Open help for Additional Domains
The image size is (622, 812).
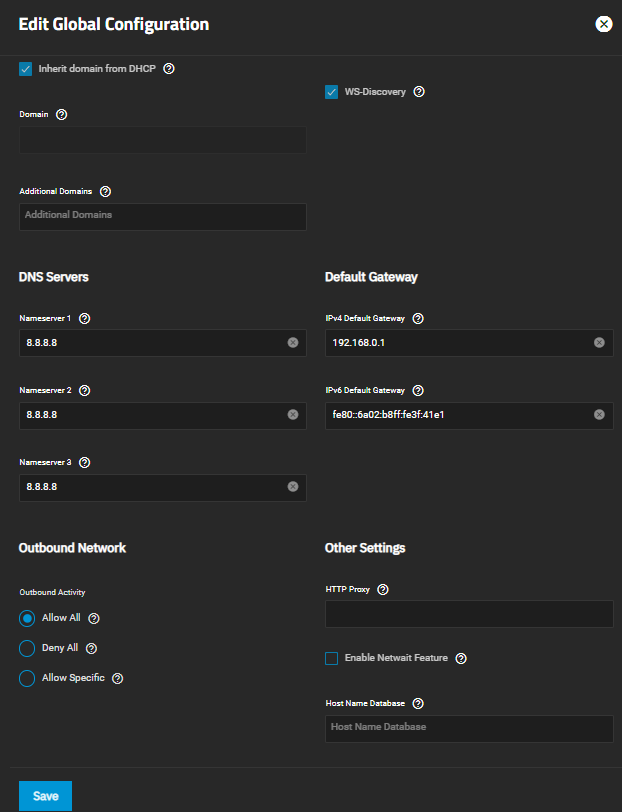click(105, 192)
